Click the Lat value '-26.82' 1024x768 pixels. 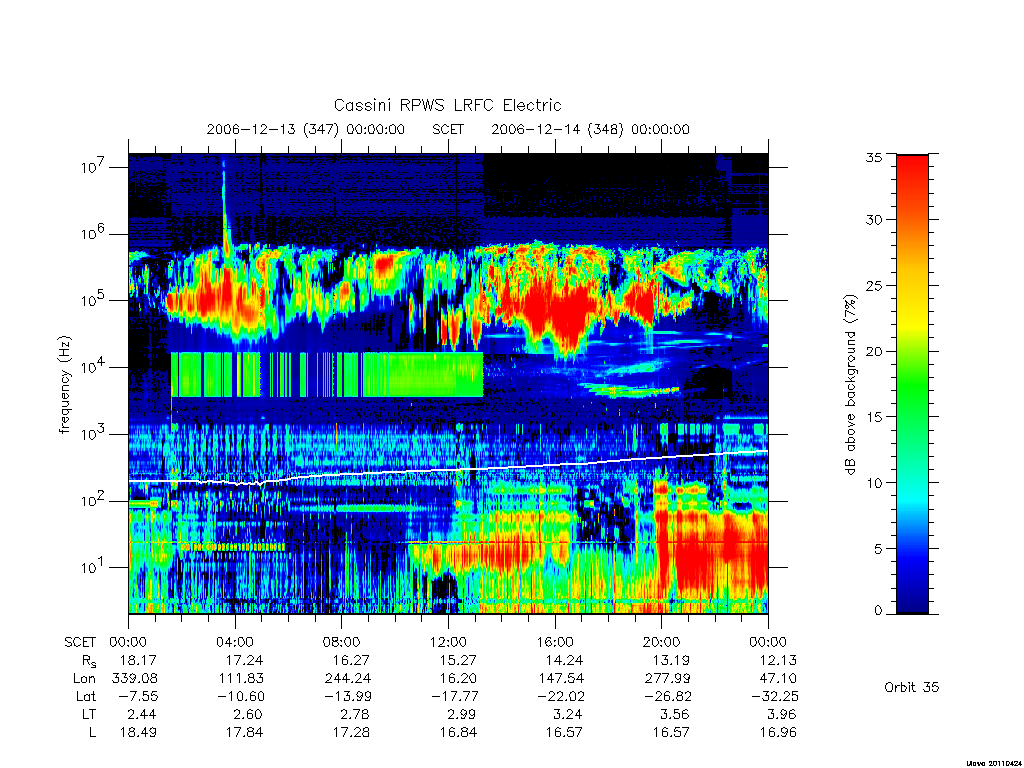667,696
